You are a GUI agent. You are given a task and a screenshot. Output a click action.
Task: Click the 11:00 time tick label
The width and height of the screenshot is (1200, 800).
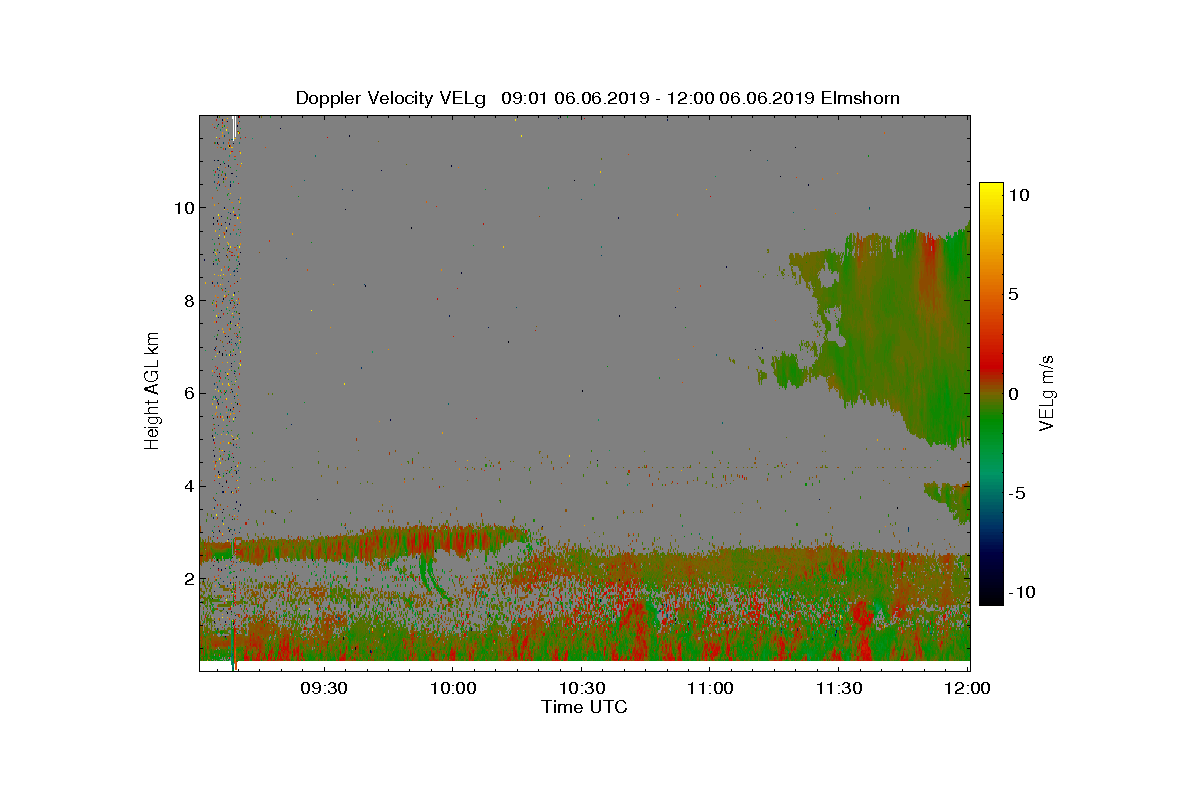coord(709,688)
